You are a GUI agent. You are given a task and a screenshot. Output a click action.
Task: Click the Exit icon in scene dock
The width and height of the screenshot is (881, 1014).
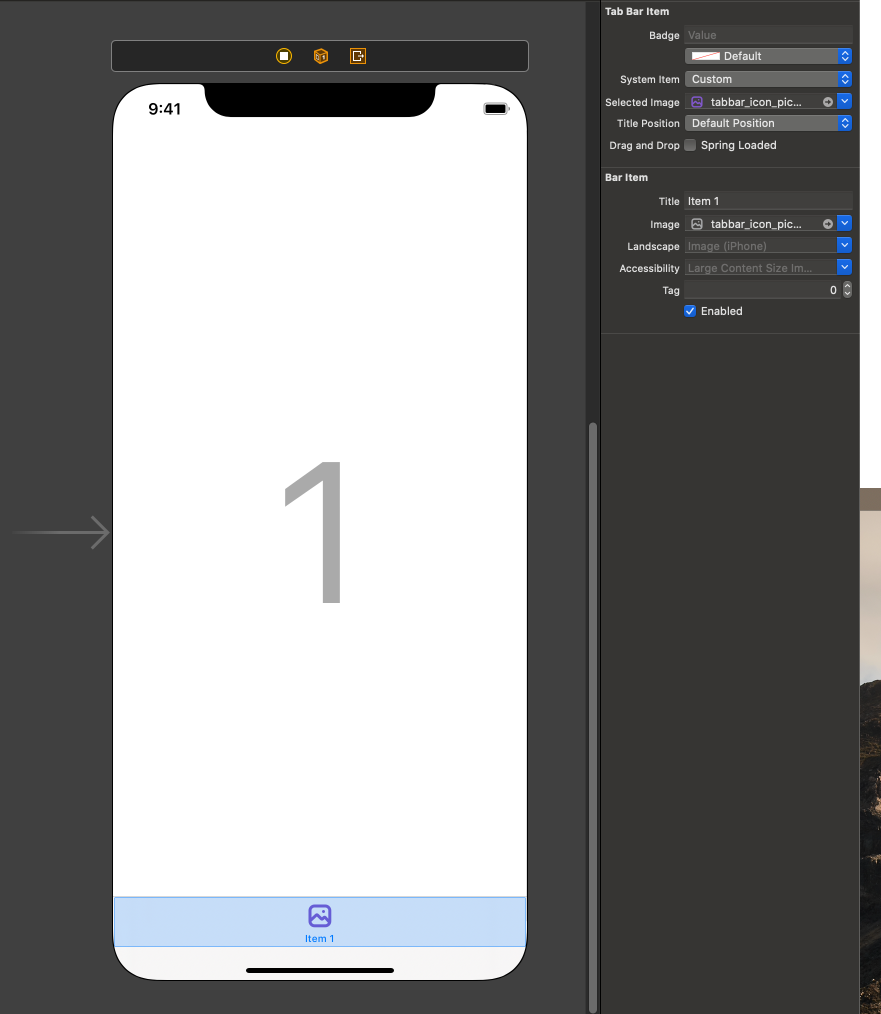[x=358, y=56]
